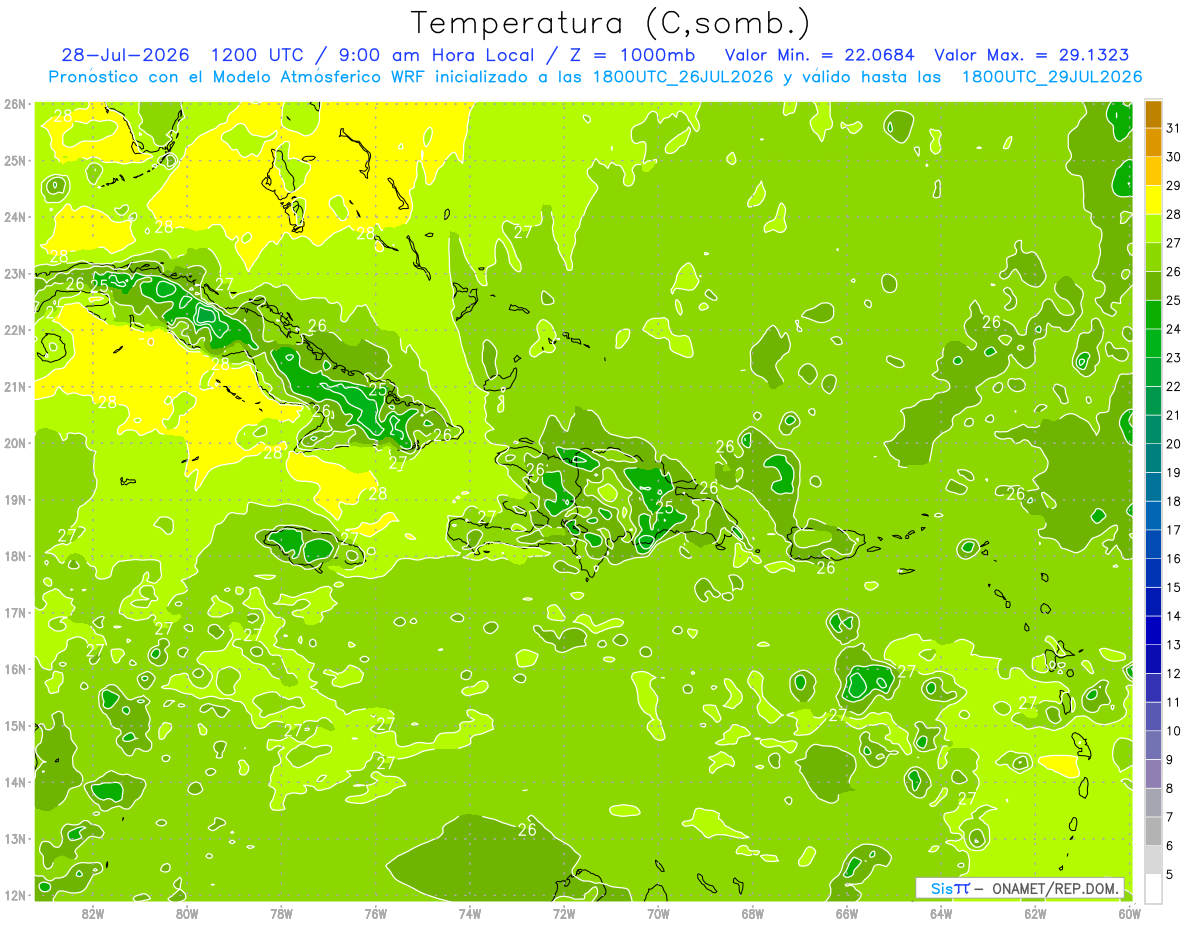Click the latitude axis label "20N"
This screenshot has height=927, width=1200.
[14, 443]
